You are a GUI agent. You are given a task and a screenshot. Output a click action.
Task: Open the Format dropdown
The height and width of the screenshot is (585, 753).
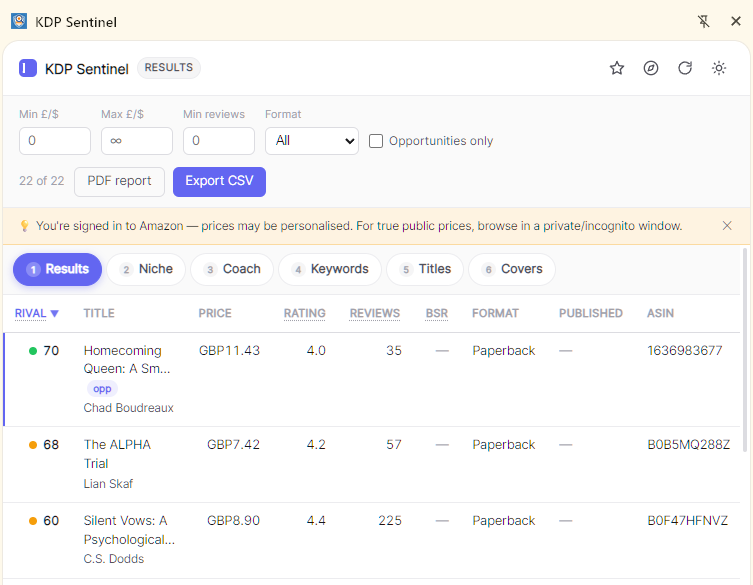coord(312,141)
